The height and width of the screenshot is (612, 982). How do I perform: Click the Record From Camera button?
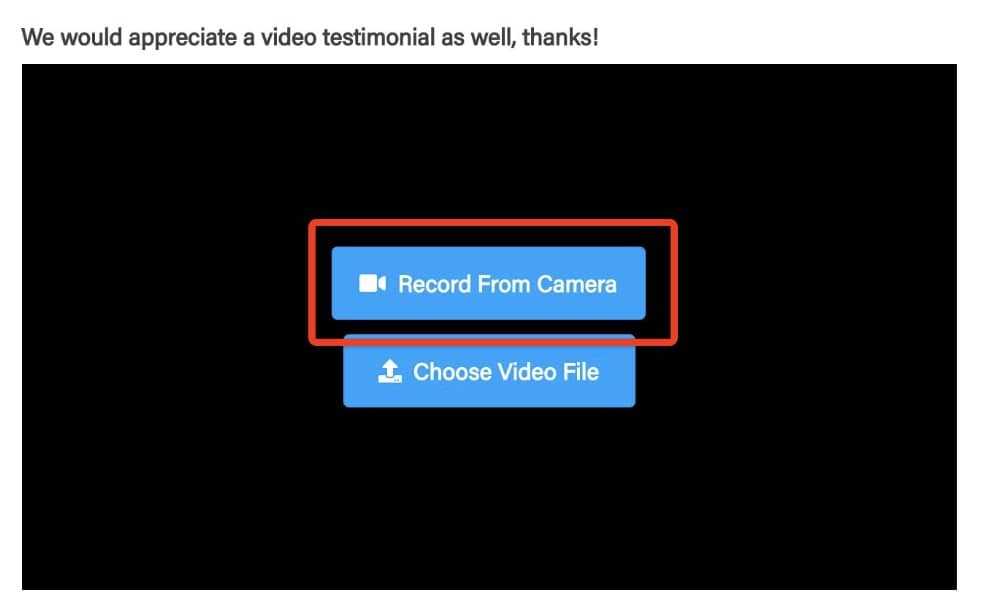click(488, 283)
